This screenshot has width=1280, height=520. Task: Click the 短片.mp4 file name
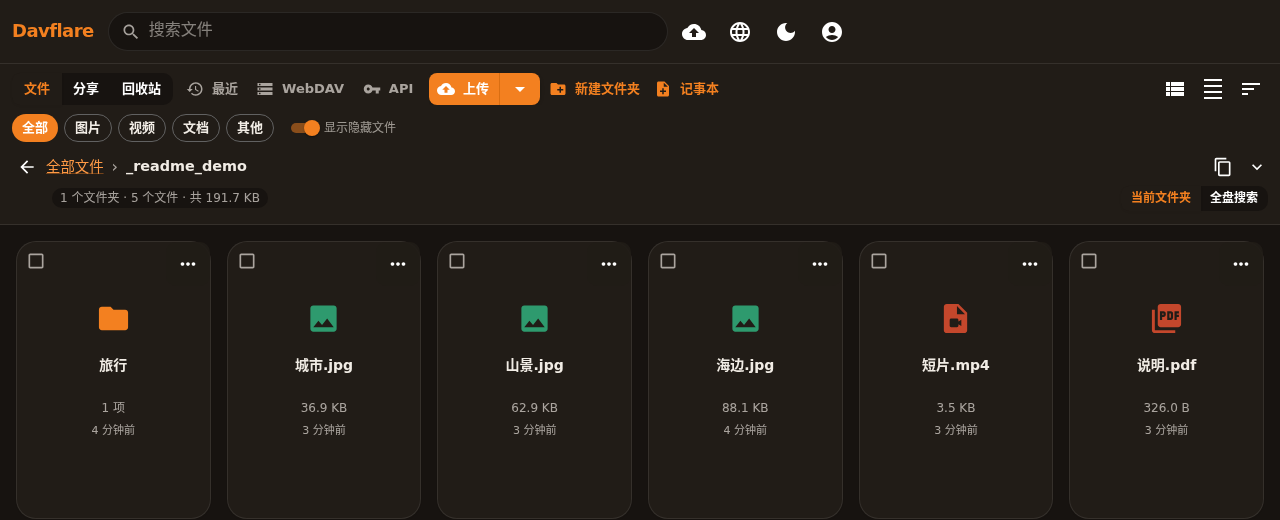956,366
